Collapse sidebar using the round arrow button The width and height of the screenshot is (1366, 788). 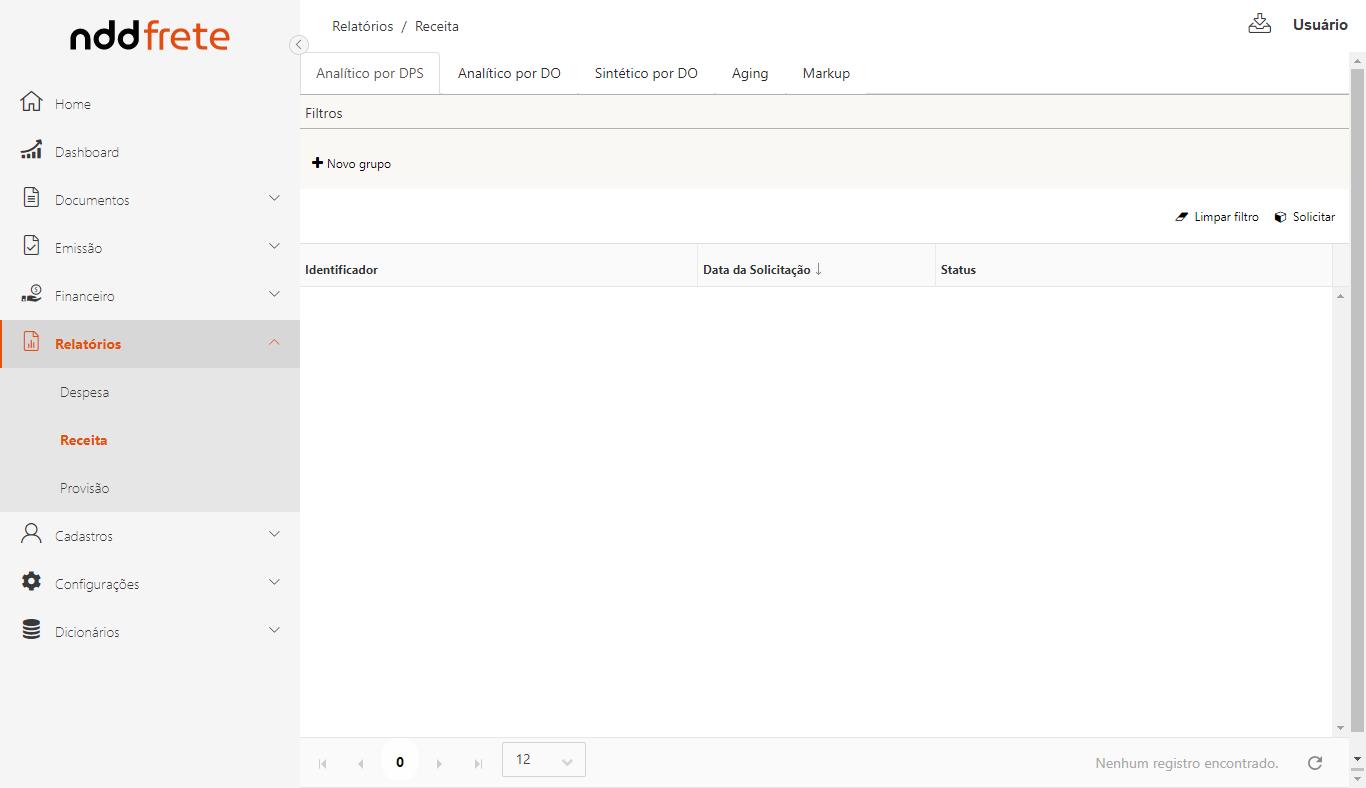click(x=298, y=45)
